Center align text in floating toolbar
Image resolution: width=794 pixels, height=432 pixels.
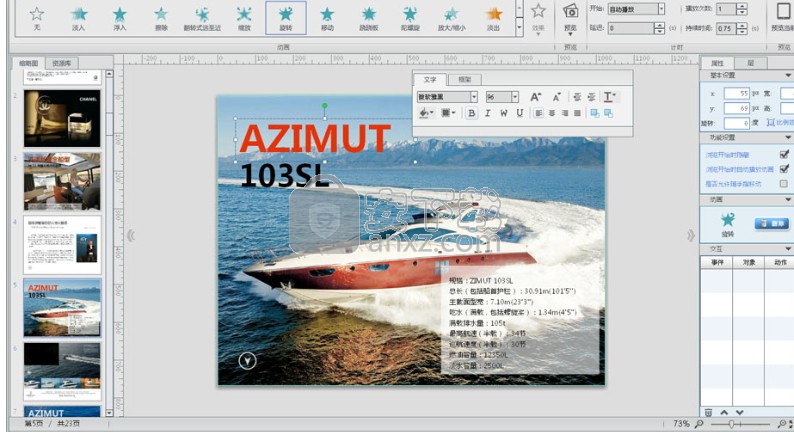click(x=552, y=113)
